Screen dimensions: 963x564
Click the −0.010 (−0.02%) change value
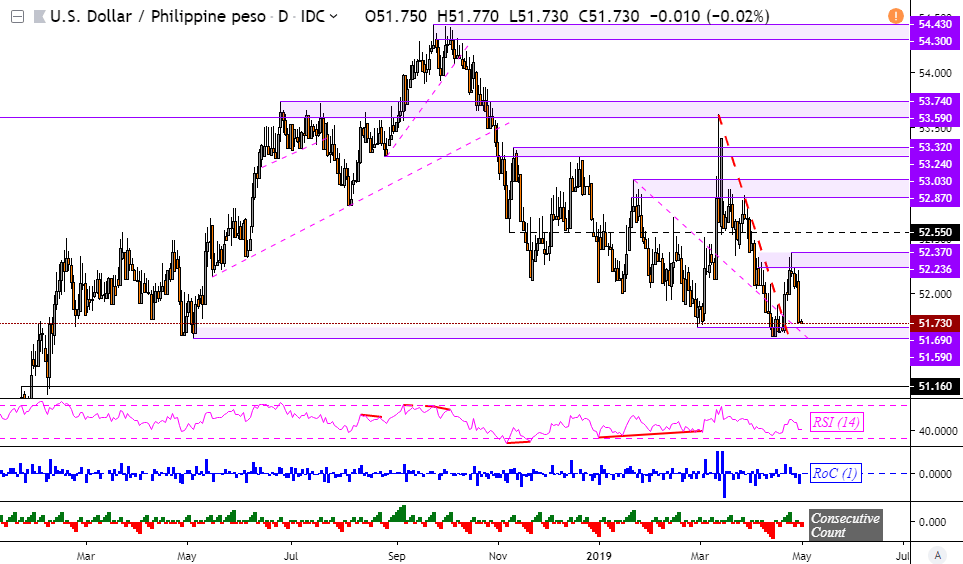pos(709,17)
